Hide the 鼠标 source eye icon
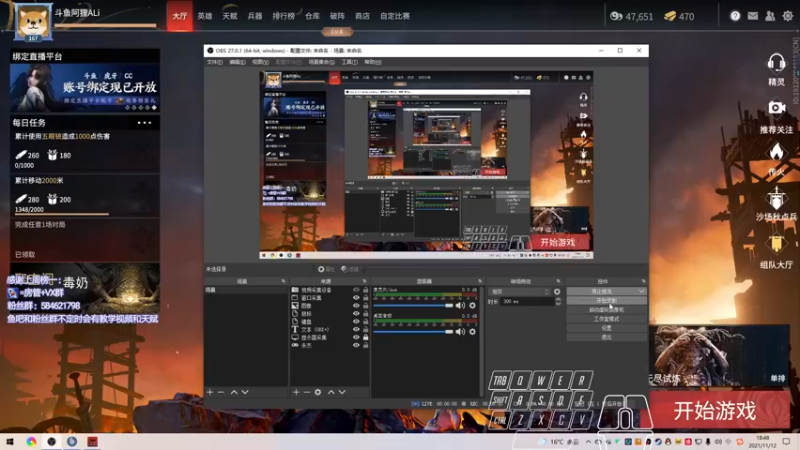The image size is (800, 450). [356, 313]
